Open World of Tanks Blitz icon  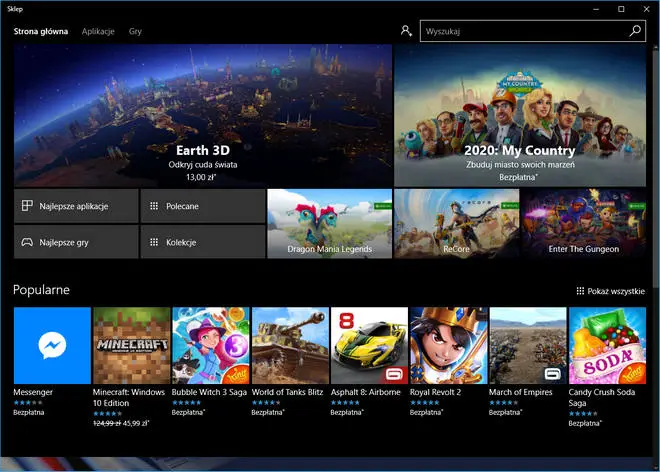tap(290, 345)
